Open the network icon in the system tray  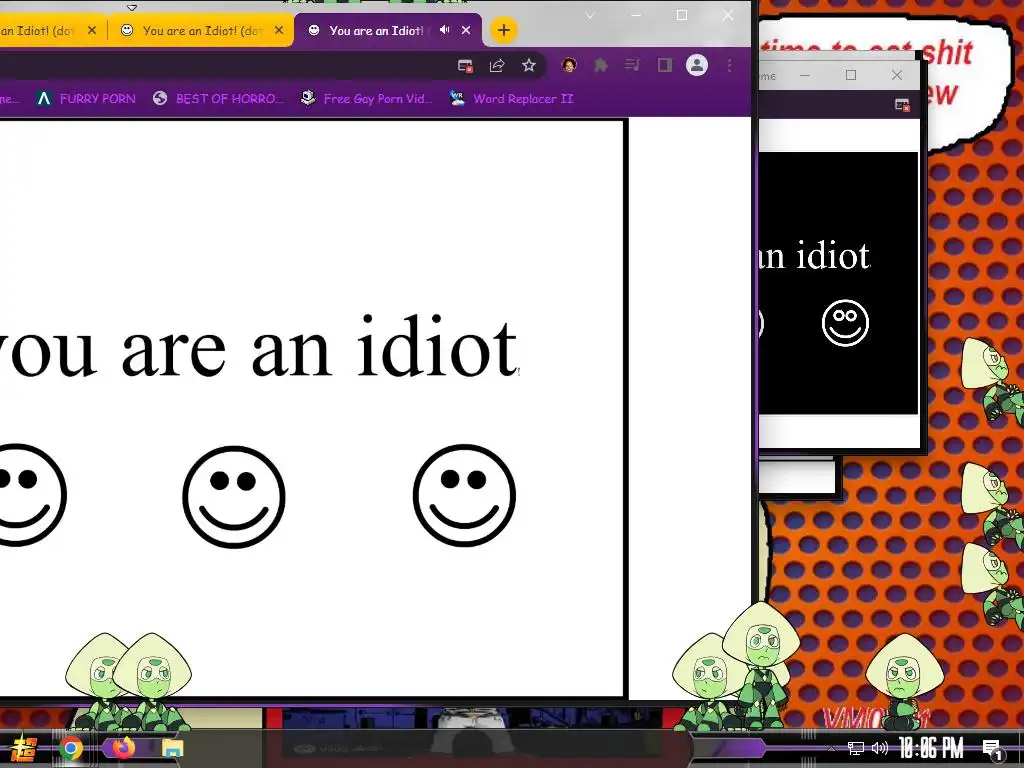tap(856, 748)
